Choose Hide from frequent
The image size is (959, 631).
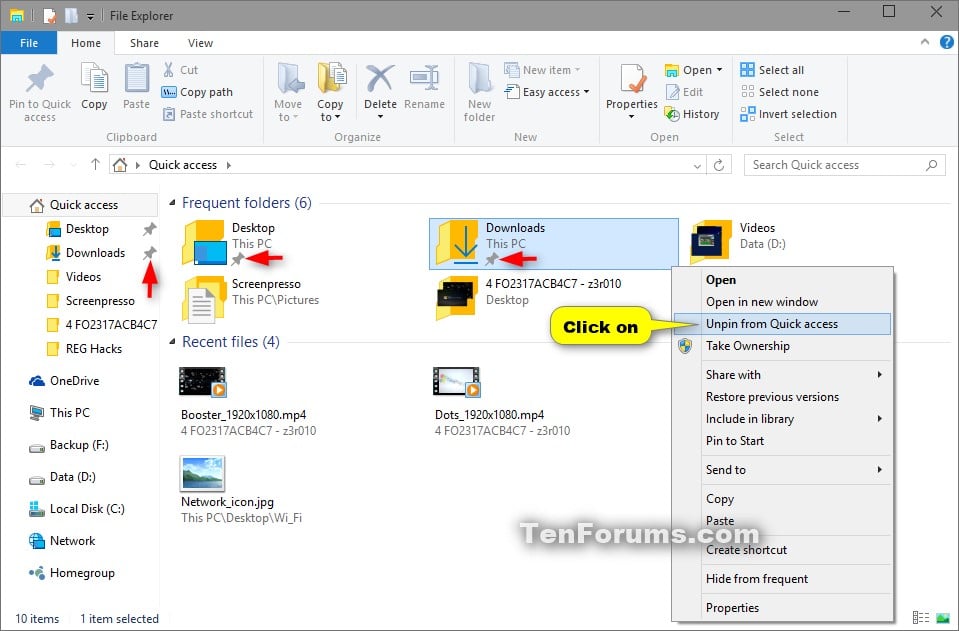pos(782,579)
